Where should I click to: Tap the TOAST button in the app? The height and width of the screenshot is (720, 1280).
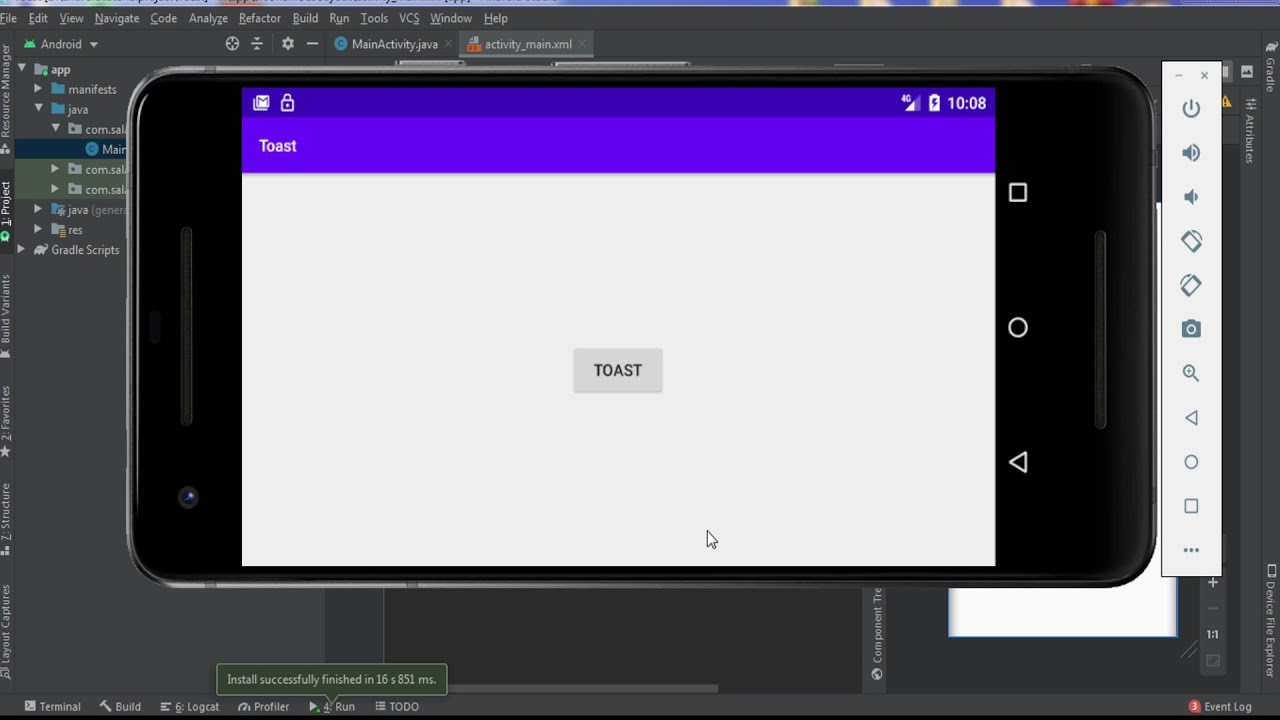(x=618, y=370)
